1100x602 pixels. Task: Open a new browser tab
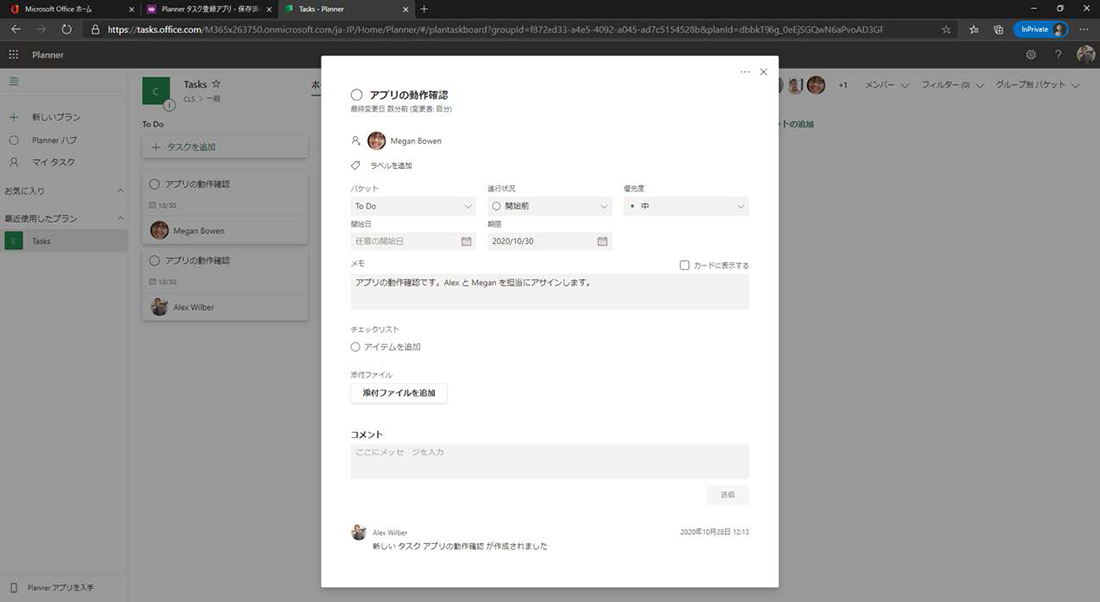coord(424,9)
